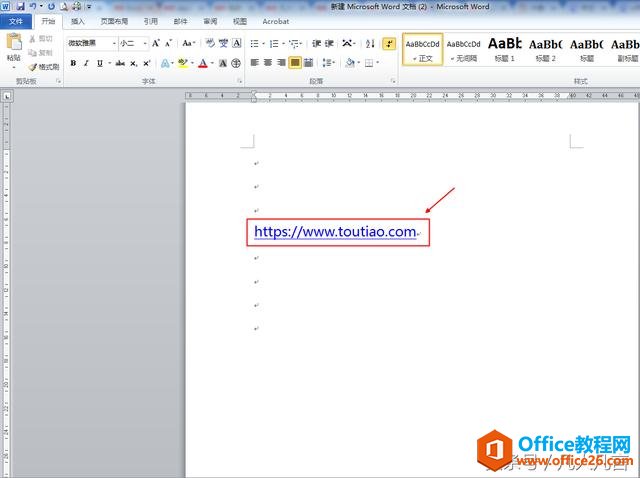Click the Undo arrow icon
This screenshot has width=640, height=478.
(33, 7)
